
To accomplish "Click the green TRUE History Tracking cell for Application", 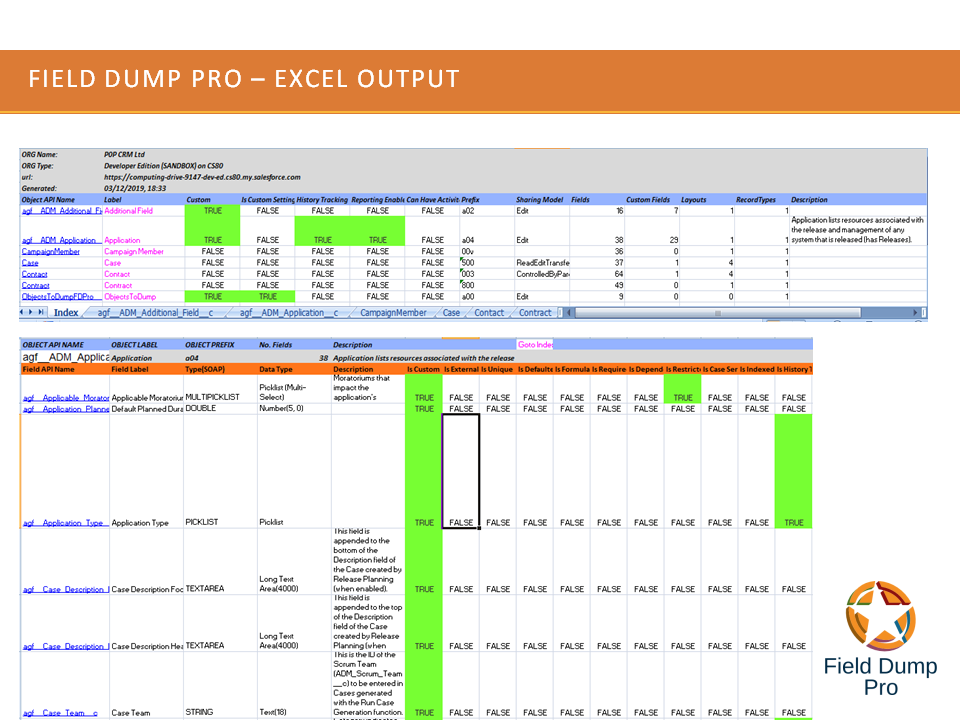I will click(322, 240).
